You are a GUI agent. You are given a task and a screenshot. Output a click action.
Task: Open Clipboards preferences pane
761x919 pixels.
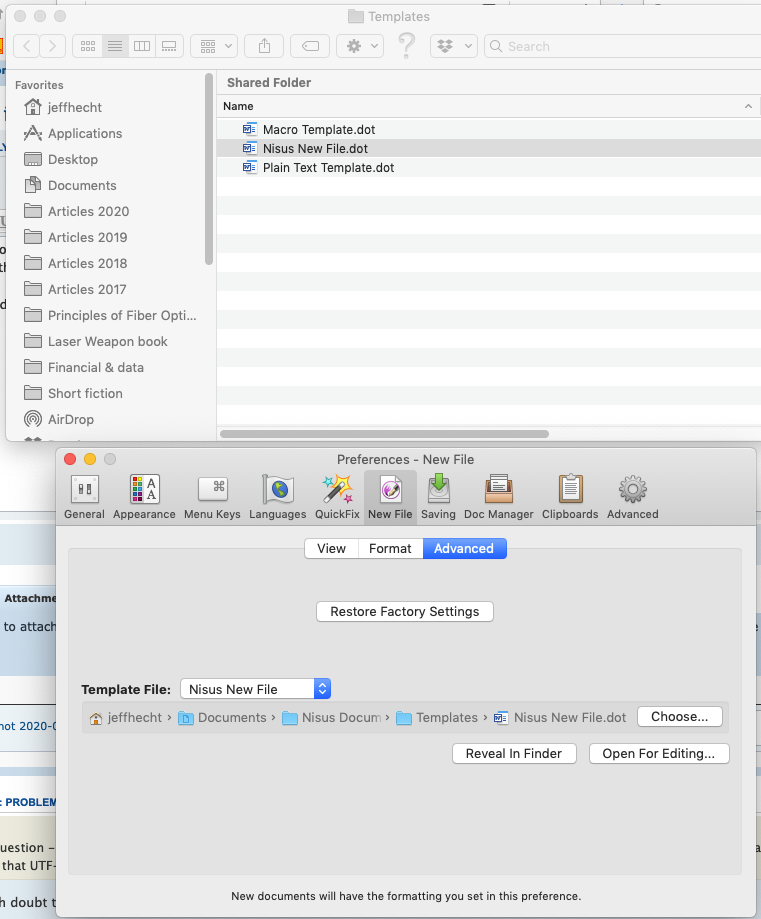[570, 497]
